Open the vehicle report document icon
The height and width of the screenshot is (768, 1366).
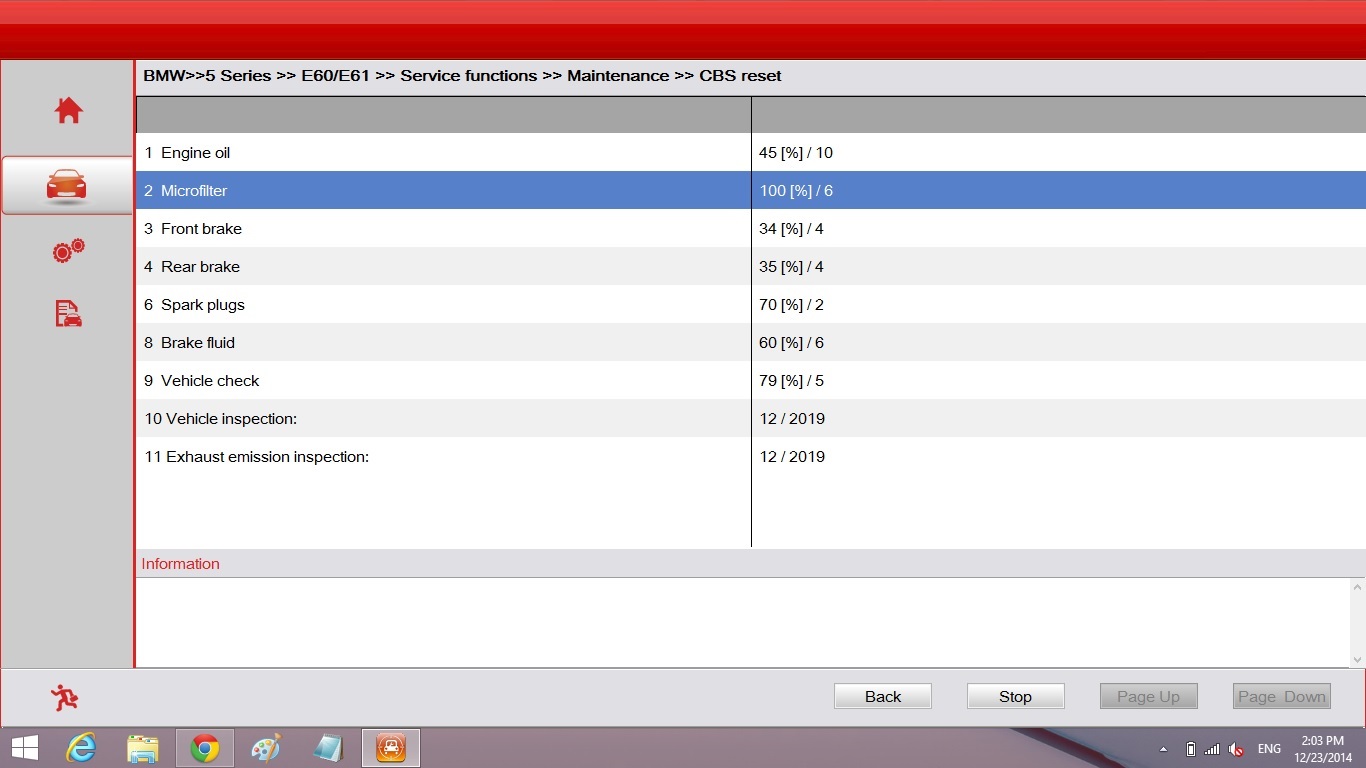pyautogui.click(x=68, y=314)
